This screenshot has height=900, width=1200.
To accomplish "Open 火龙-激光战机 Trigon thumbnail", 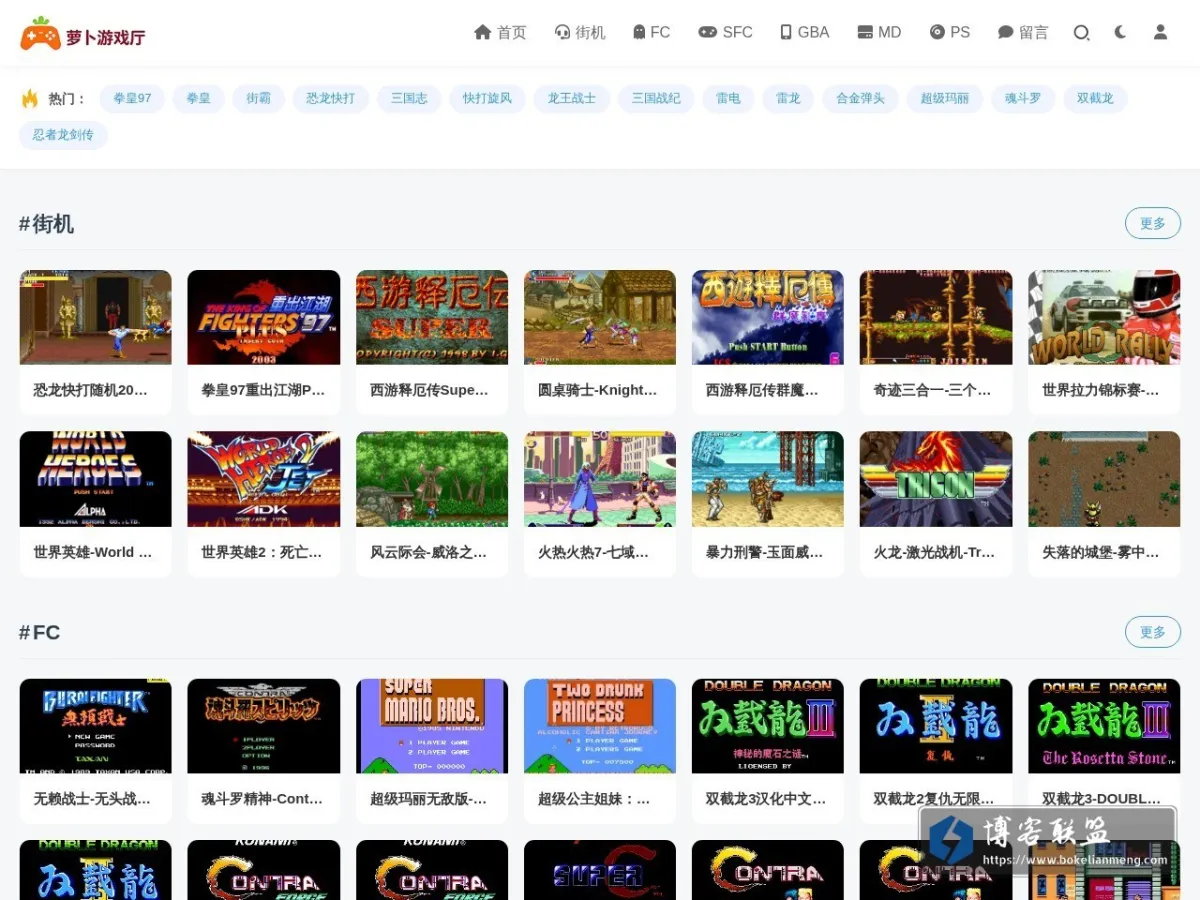I will [936, 479].
